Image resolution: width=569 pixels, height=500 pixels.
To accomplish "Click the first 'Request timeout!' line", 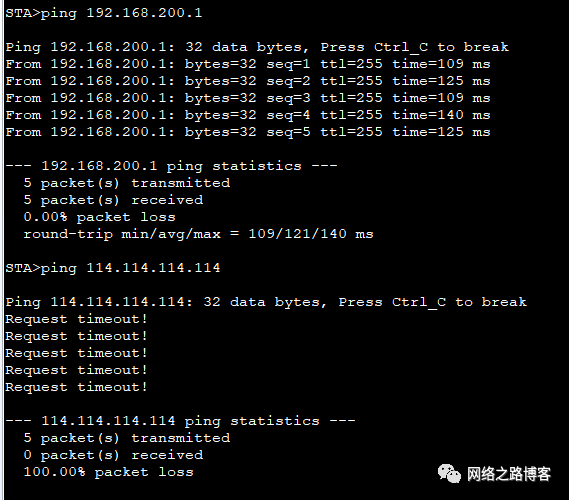I will click(76, 319).
